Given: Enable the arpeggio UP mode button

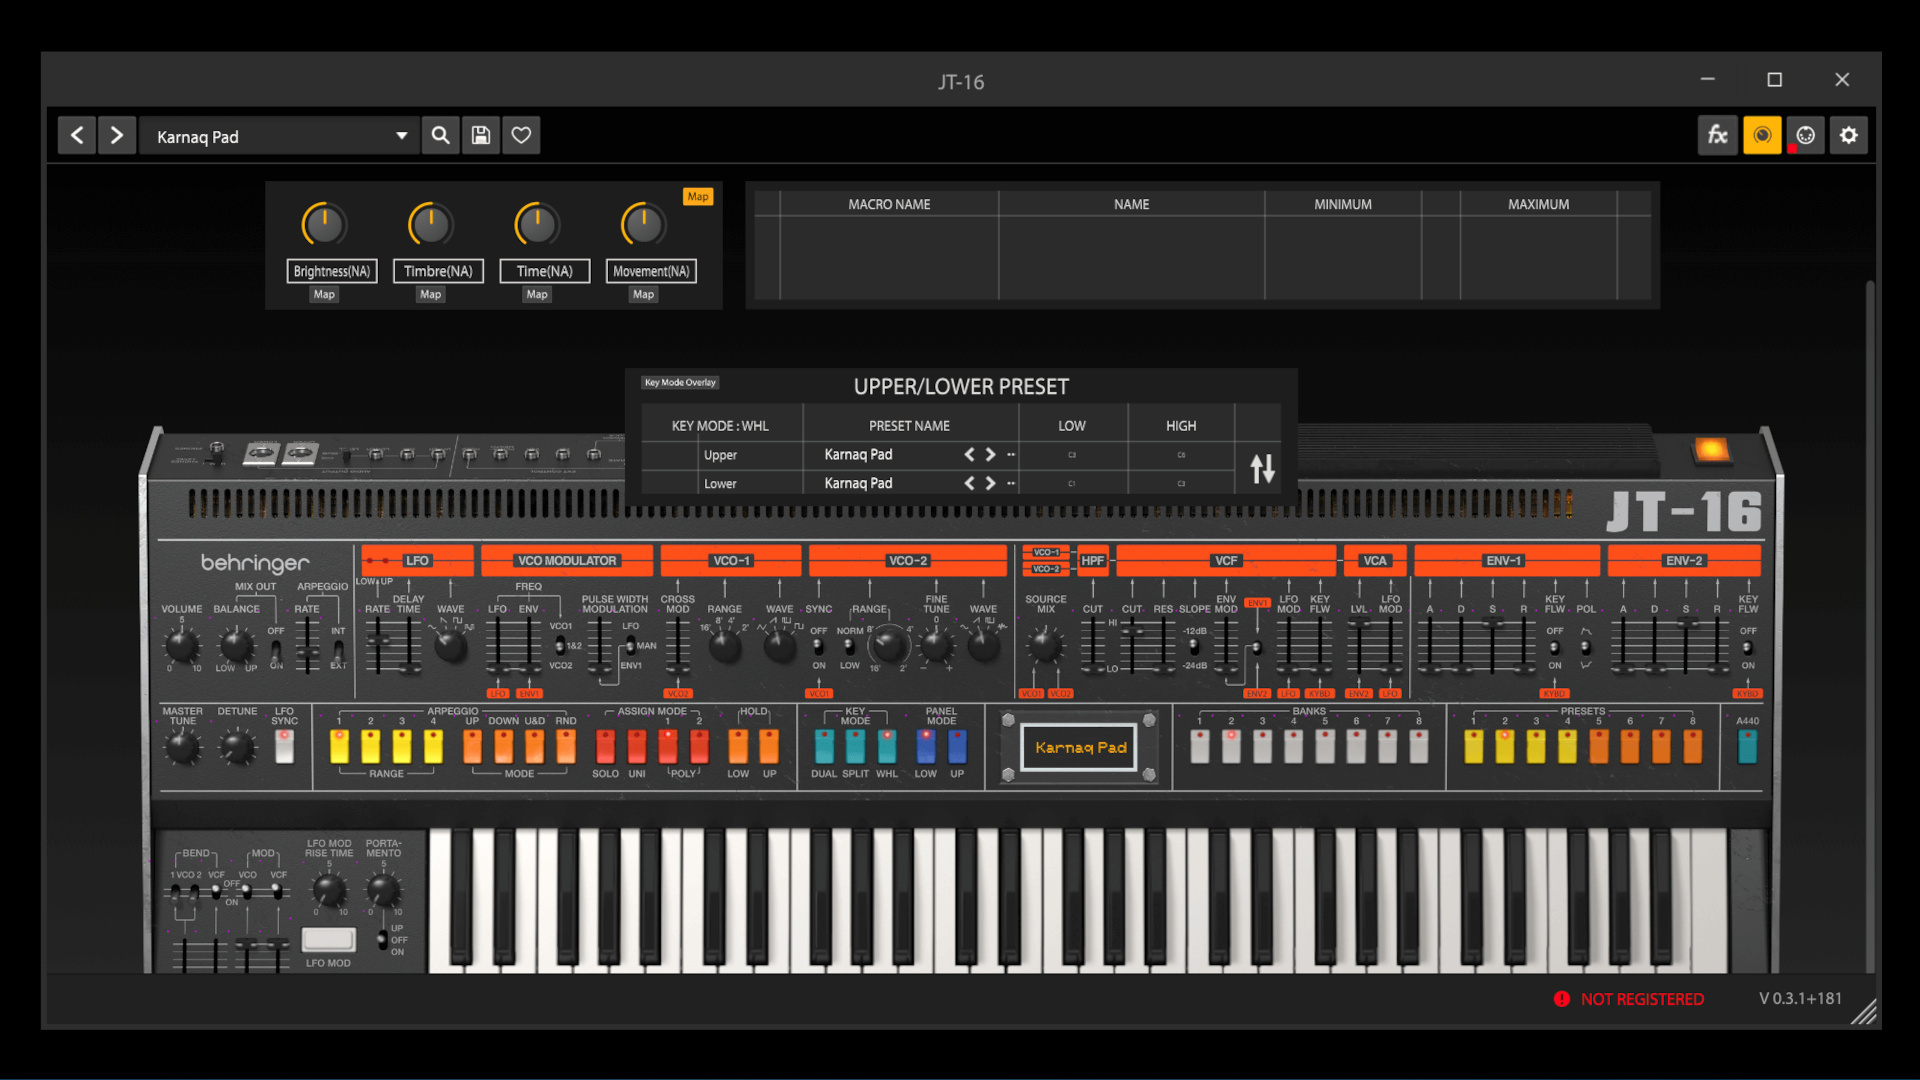Looking at the screenshot, I should click(x=472, y=746).
